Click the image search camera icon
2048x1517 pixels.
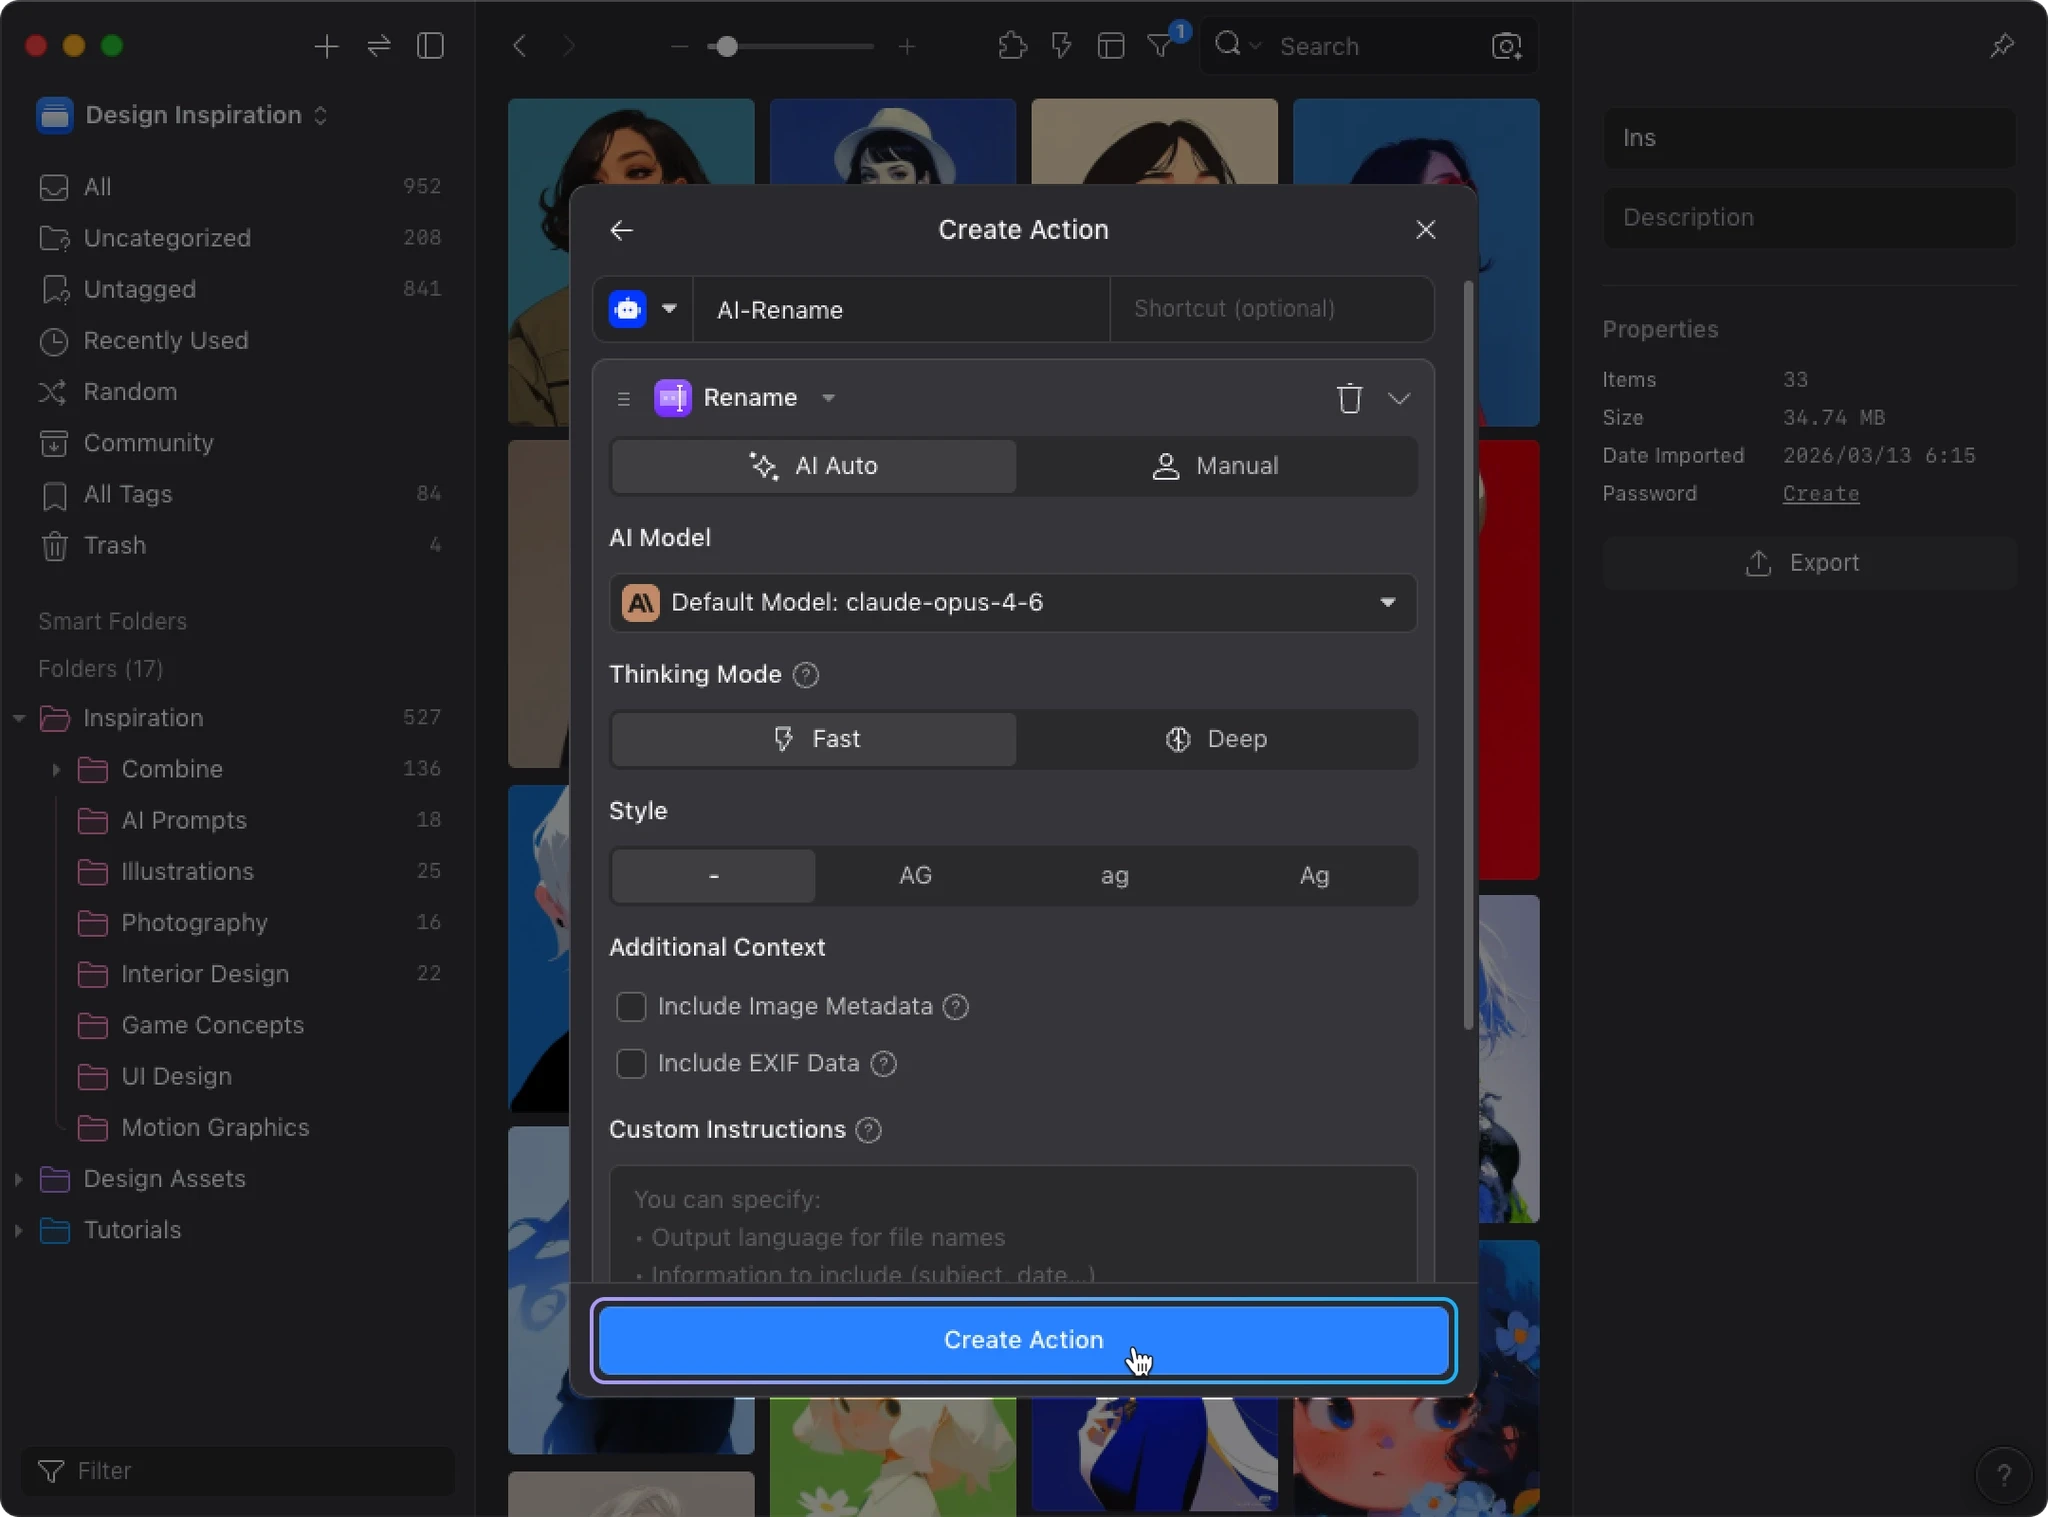pos(1506,46)
